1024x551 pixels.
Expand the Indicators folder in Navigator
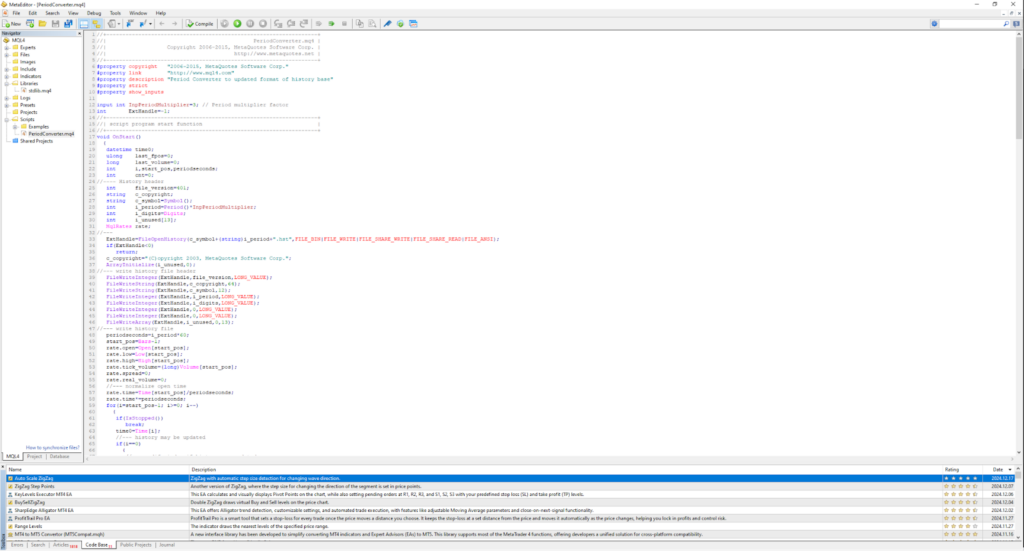click(7, 76)
